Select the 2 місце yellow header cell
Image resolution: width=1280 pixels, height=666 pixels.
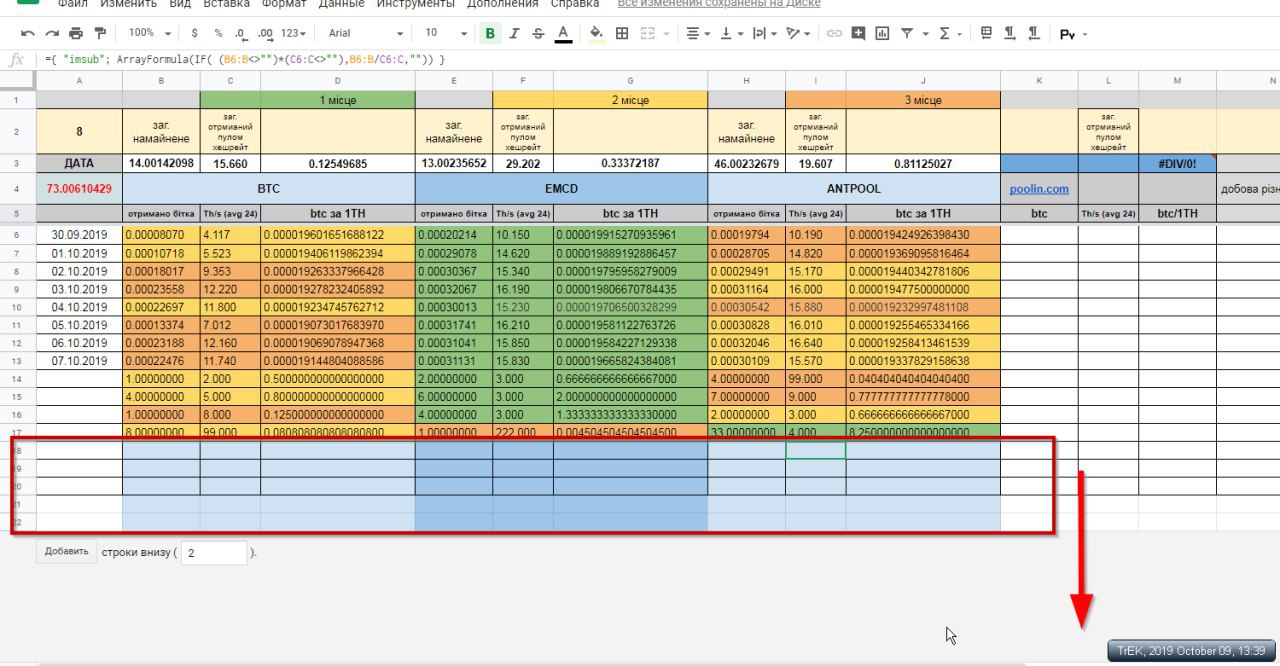[630, 100]
